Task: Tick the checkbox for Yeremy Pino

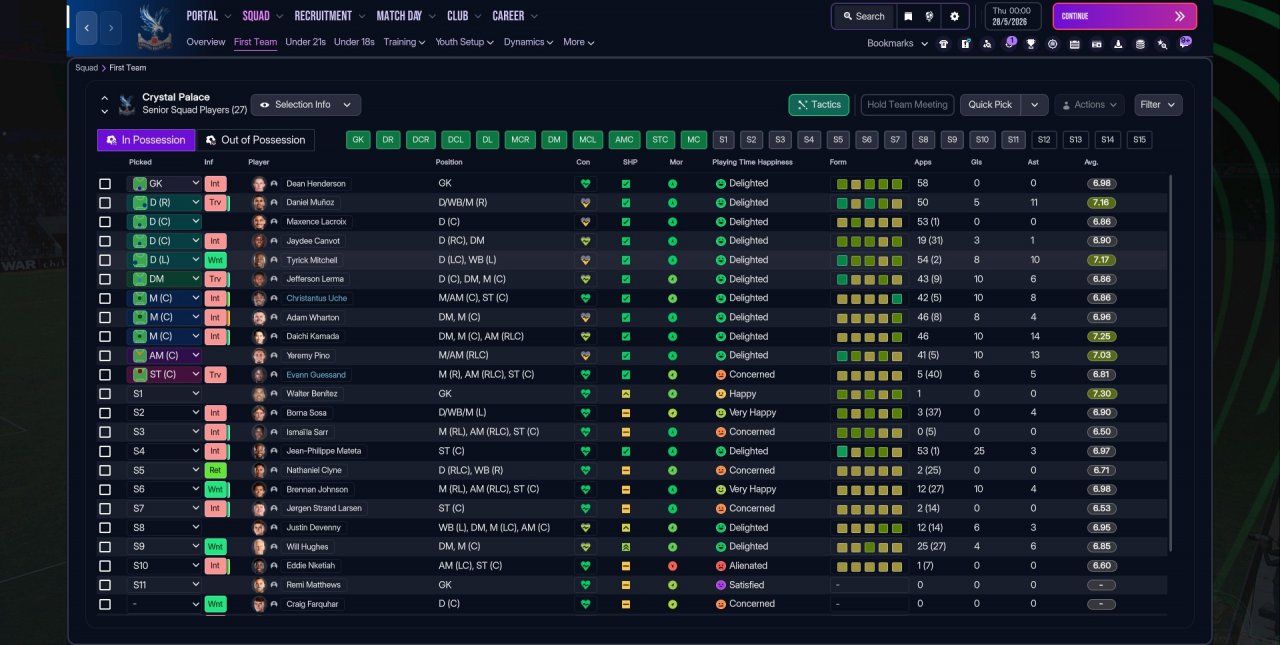Action: pyautogui.click(x=105, y=356)
